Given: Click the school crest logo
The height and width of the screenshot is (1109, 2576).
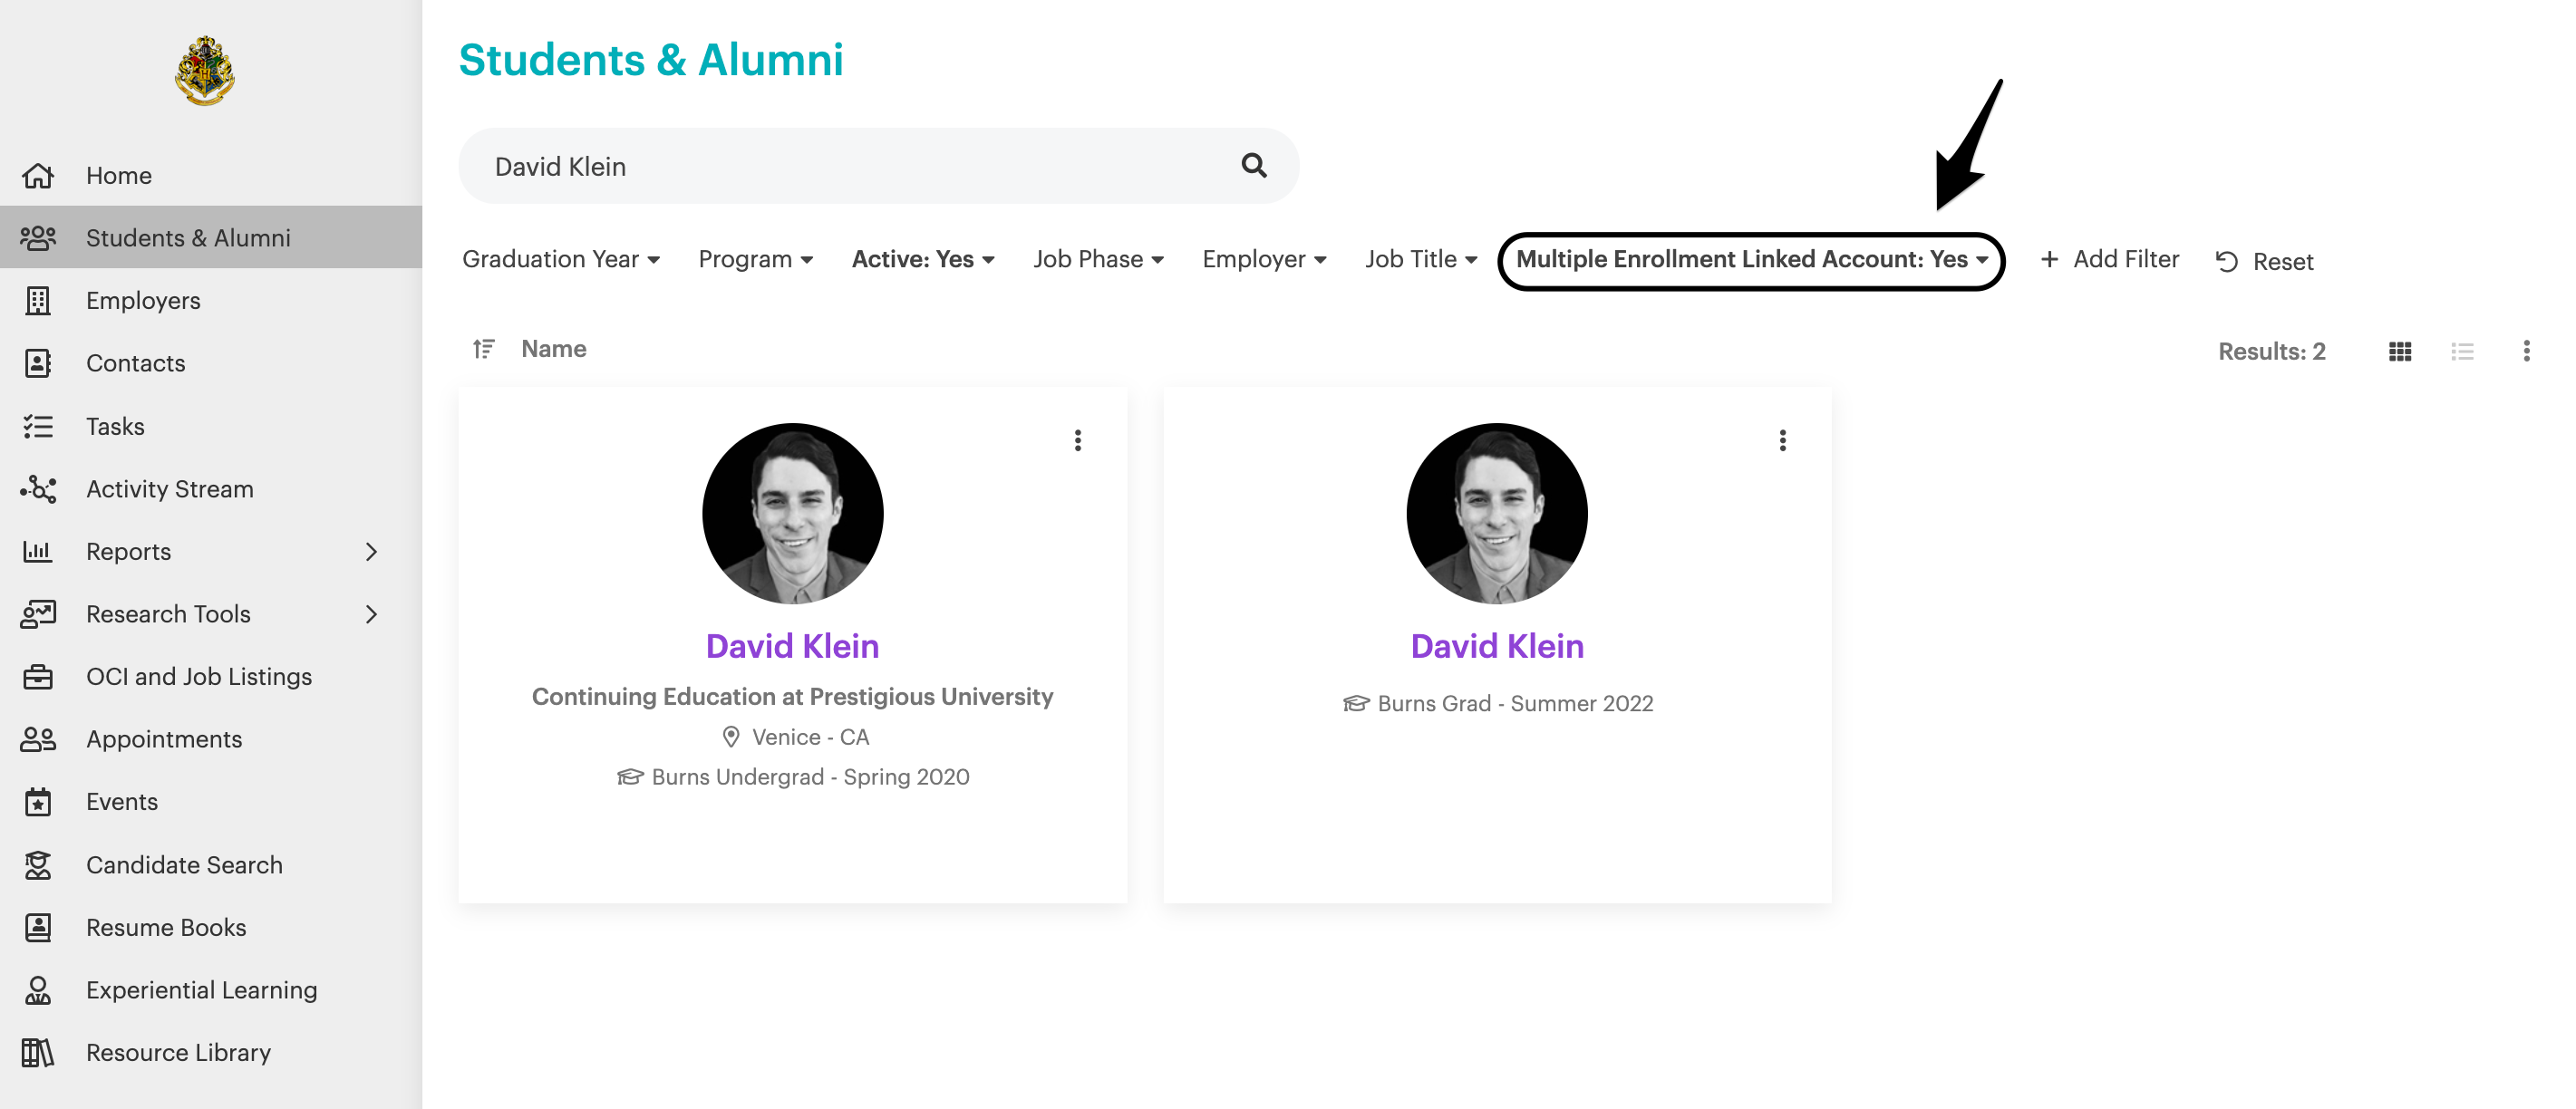Looking at the screenshot, I should point(205,71).
